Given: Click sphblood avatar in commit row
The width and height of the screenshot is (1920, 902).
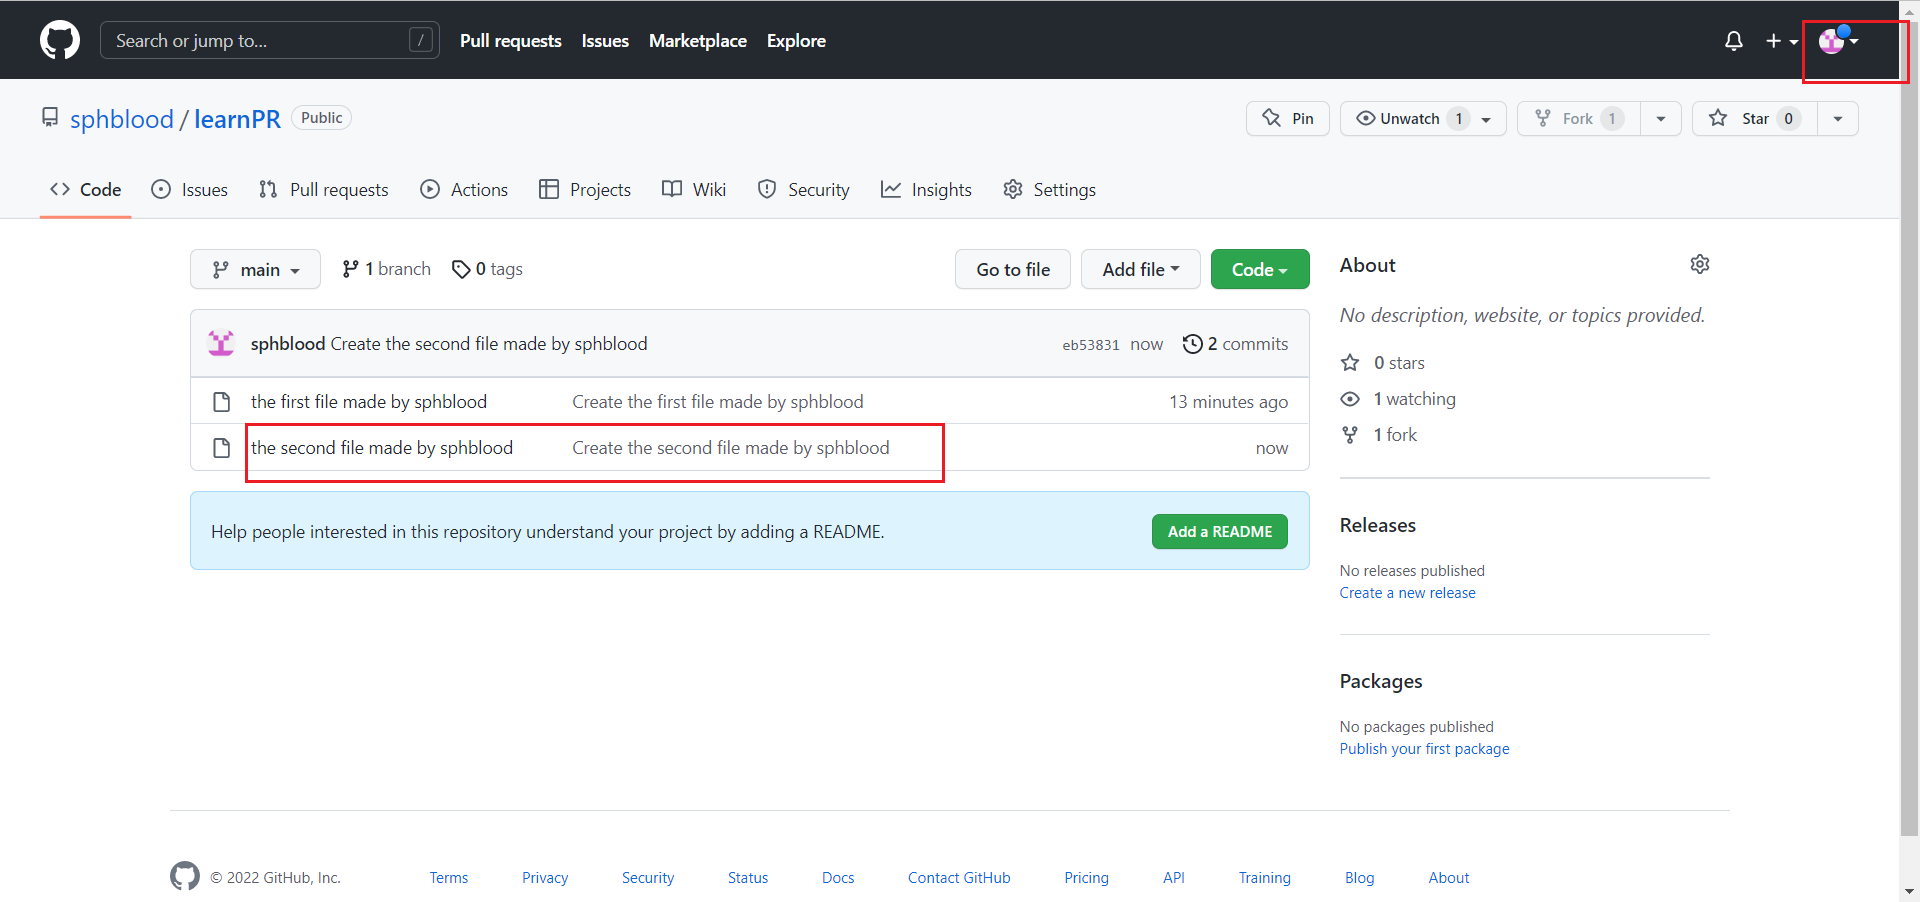Looking at the screenshot, I should tap(221, 343).
